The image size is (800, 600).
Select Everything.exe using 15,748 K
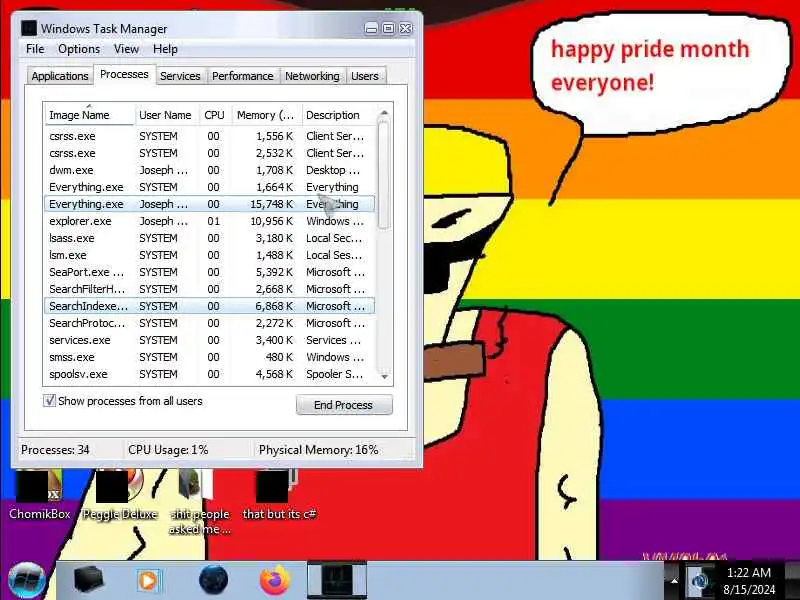[210, 204]
